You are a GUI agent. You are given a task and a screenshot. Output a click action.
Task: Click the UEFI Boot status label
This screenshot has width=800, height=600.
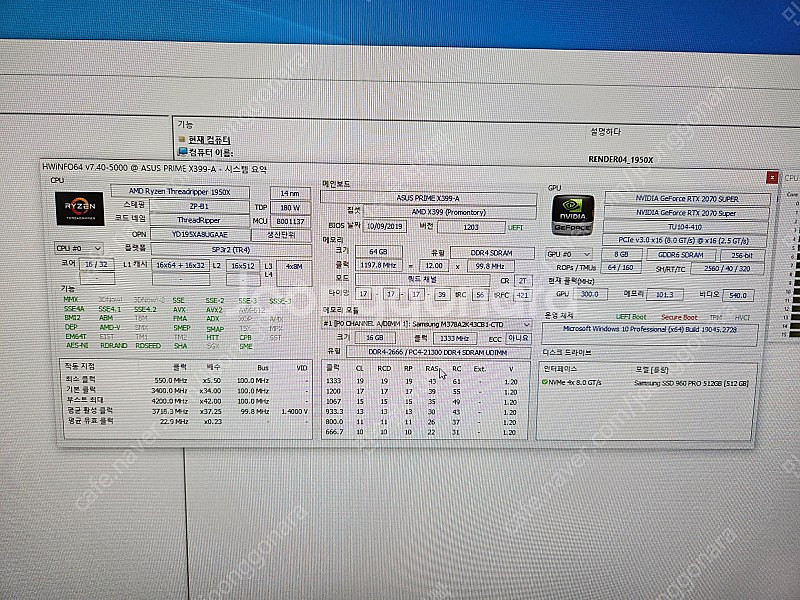(x=631, y=316)
